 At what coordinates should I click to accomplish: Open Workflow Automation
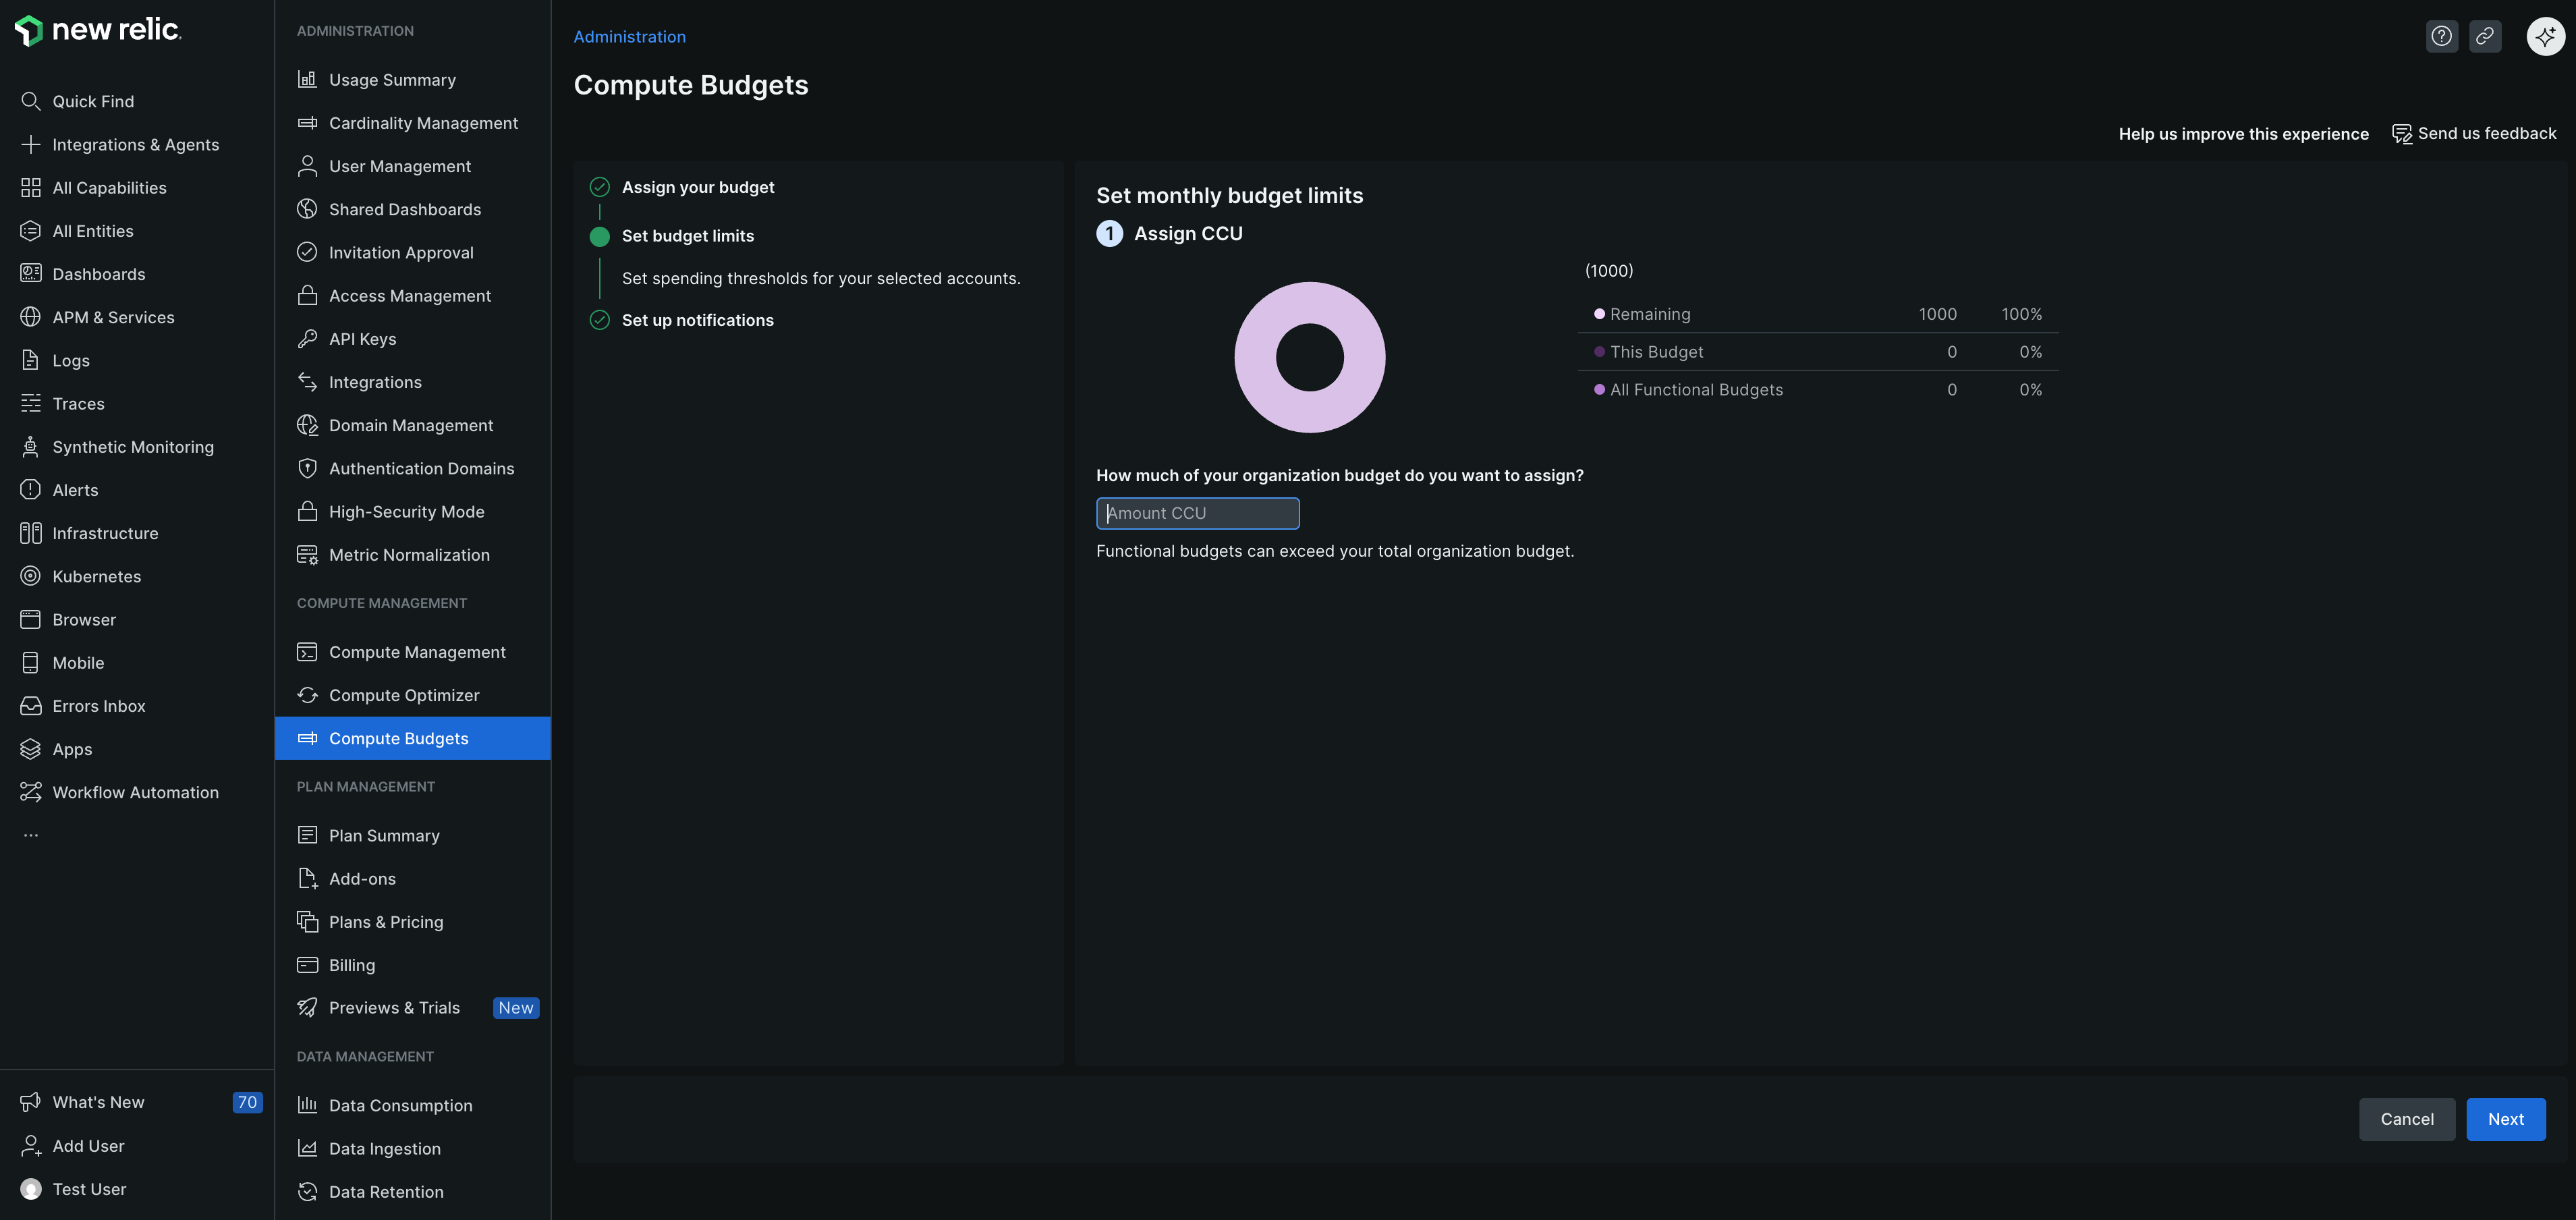135,791
